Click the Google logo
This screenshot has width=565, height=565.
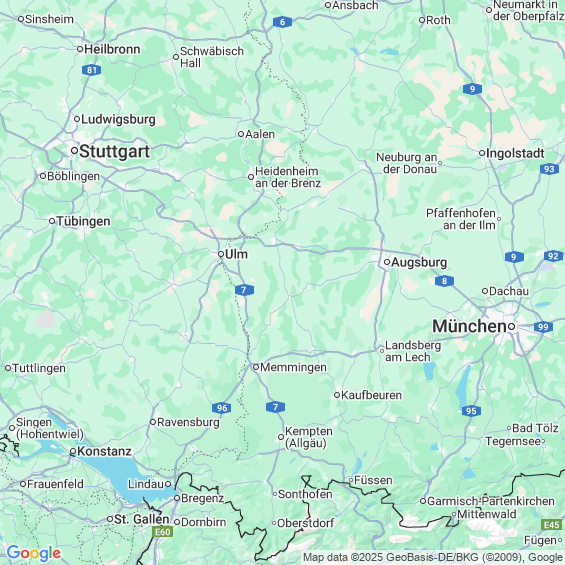[34, 553]
